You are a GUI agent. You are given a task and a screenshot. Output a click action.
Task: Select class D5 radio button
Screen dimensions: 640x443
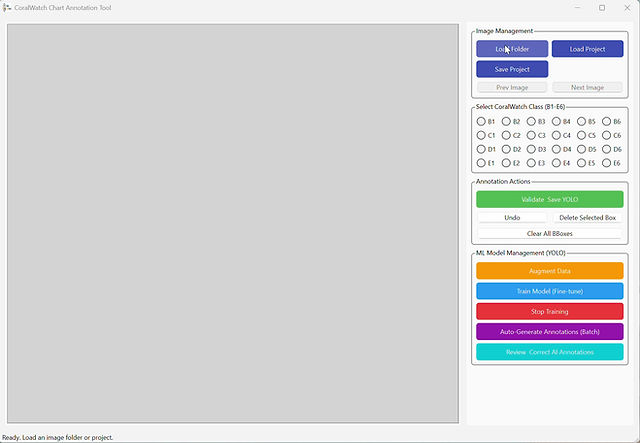click(582, 149)
